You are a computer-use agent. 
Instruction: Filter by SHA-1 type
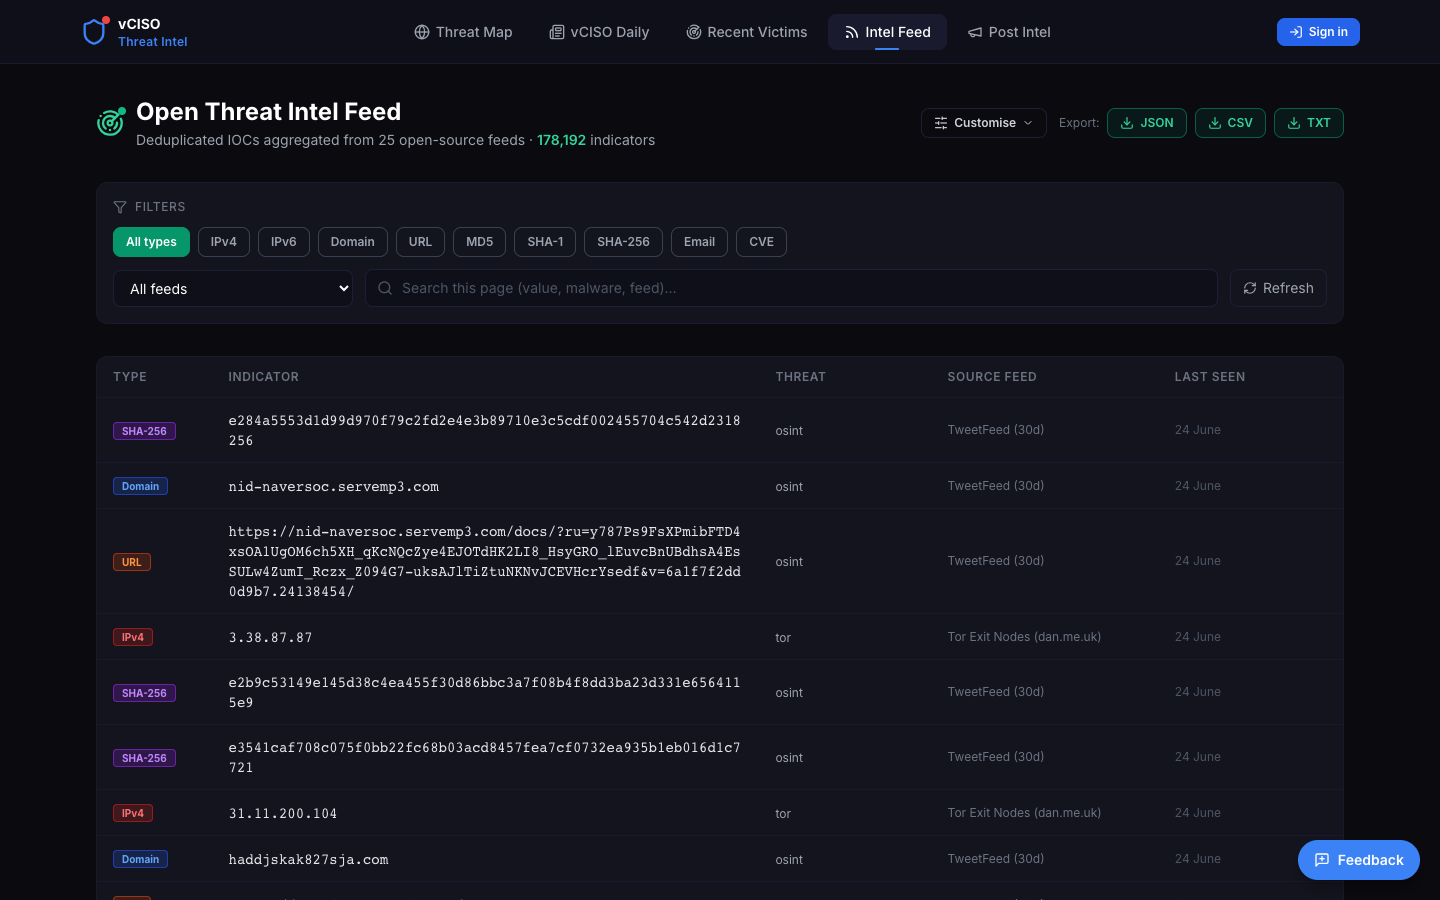pyautogui.click(x=545, y=242)
